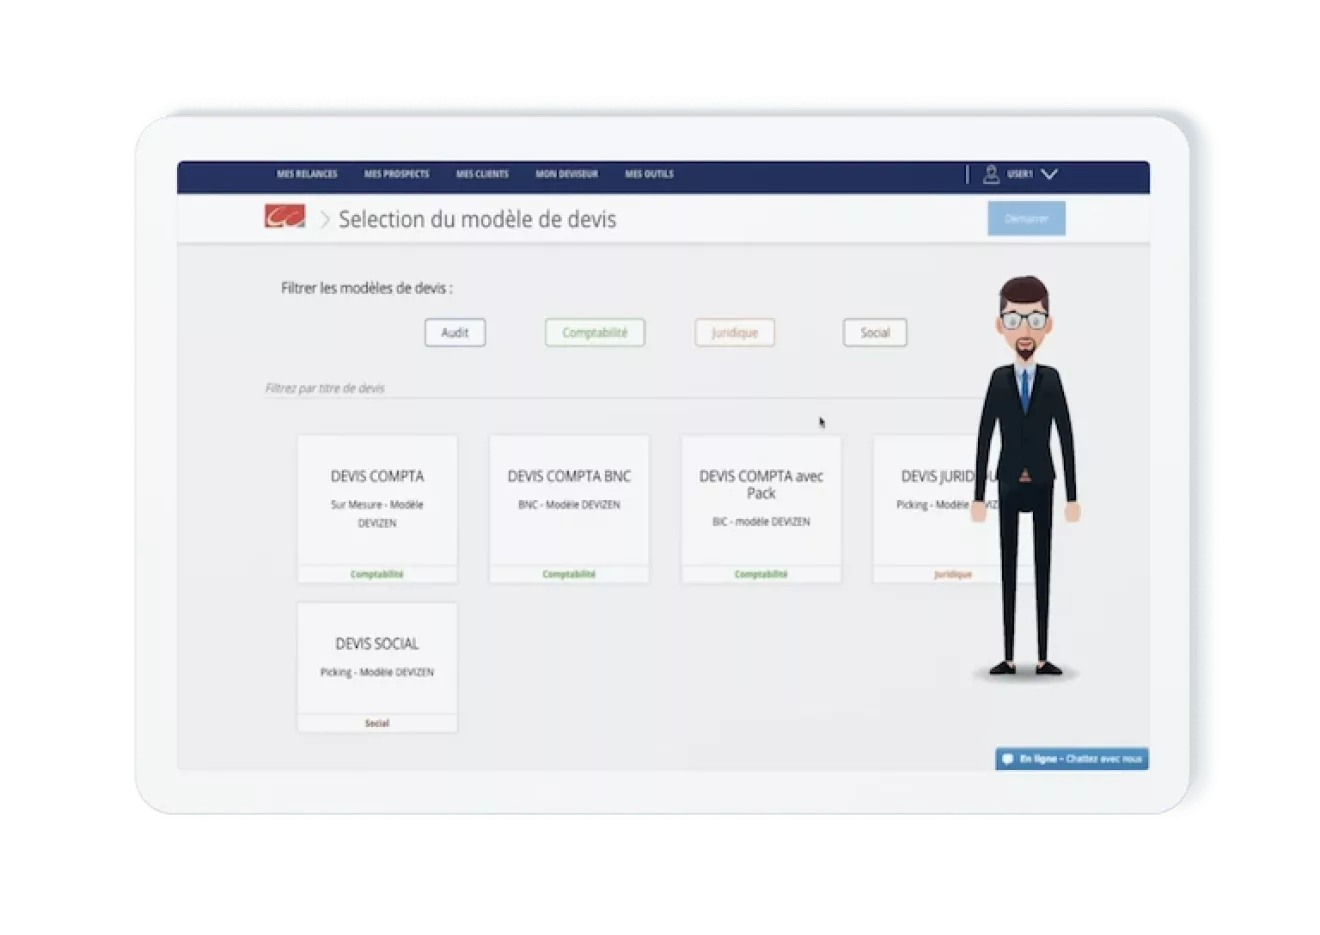Select the DEVIS COMPTA Sur Mesure card
This screenshot has width=1320, height=935.
[377, 508]
